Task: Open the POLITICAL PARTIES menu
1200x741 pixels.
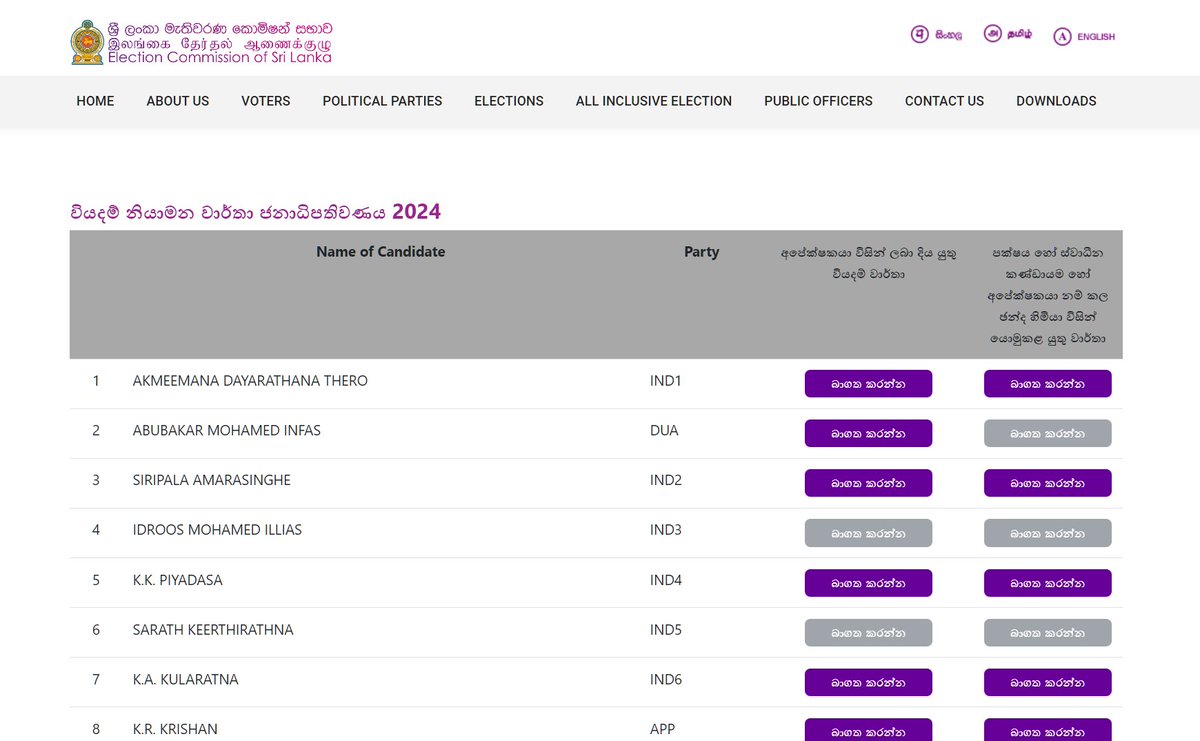Action: click(382, 101)
